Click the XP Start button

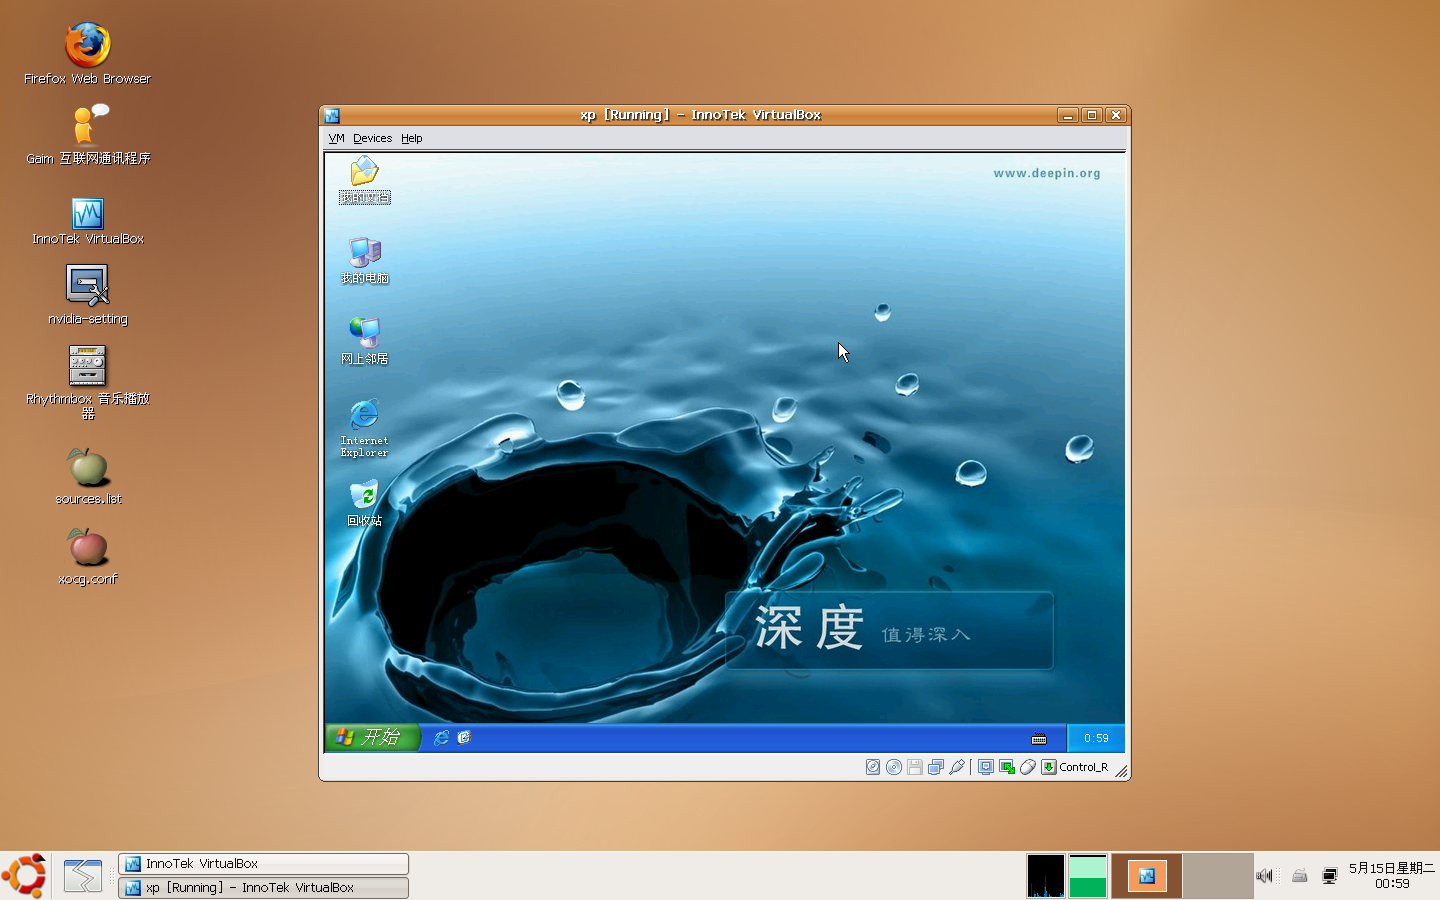[372, 737]
